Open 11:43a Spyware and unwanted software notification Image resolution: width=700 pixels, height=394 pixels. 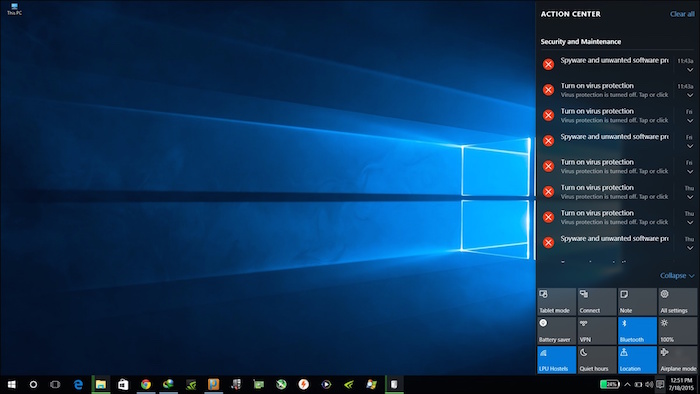617,64
